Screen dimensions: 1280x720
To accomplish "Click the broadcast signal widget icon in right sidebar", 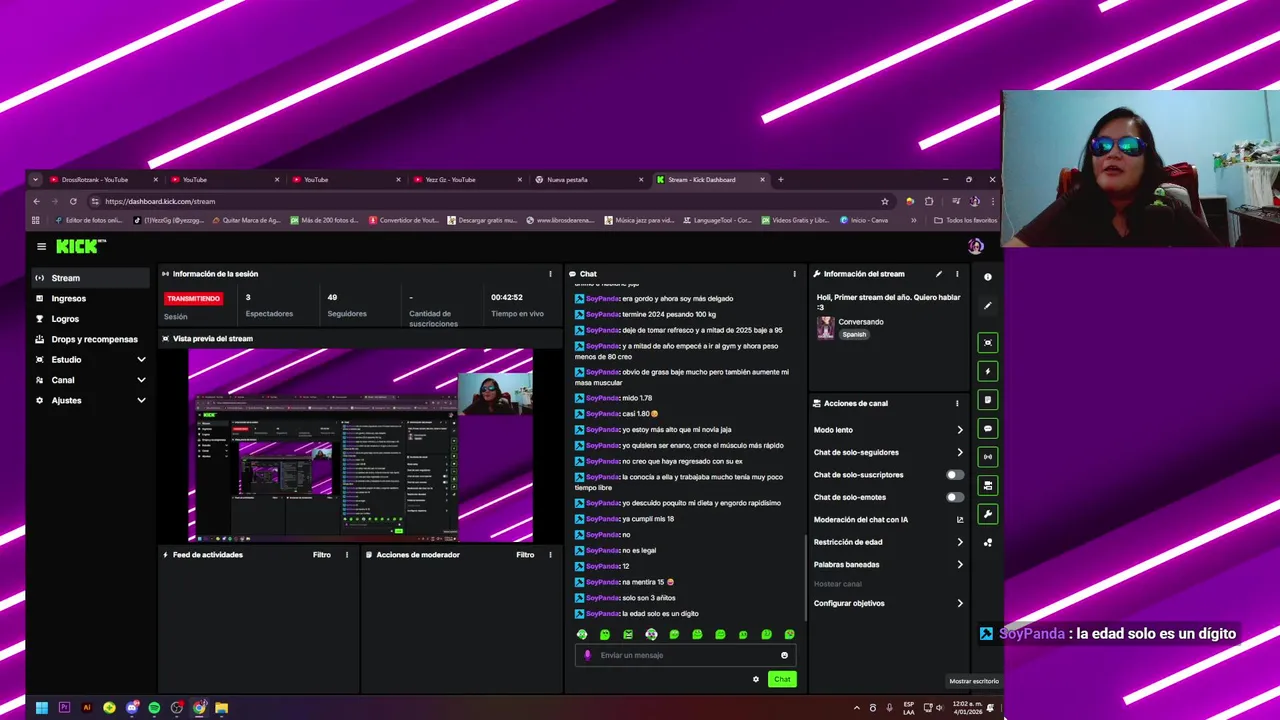I will [988, 457].
